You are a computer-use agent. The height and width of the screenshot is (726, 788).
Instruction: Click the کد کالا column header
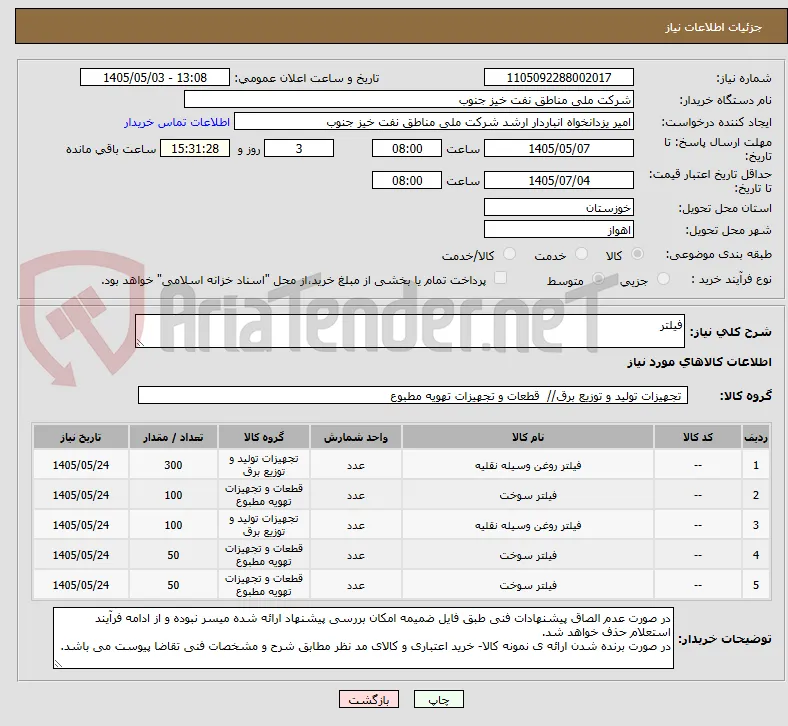[x=698, y=437]
